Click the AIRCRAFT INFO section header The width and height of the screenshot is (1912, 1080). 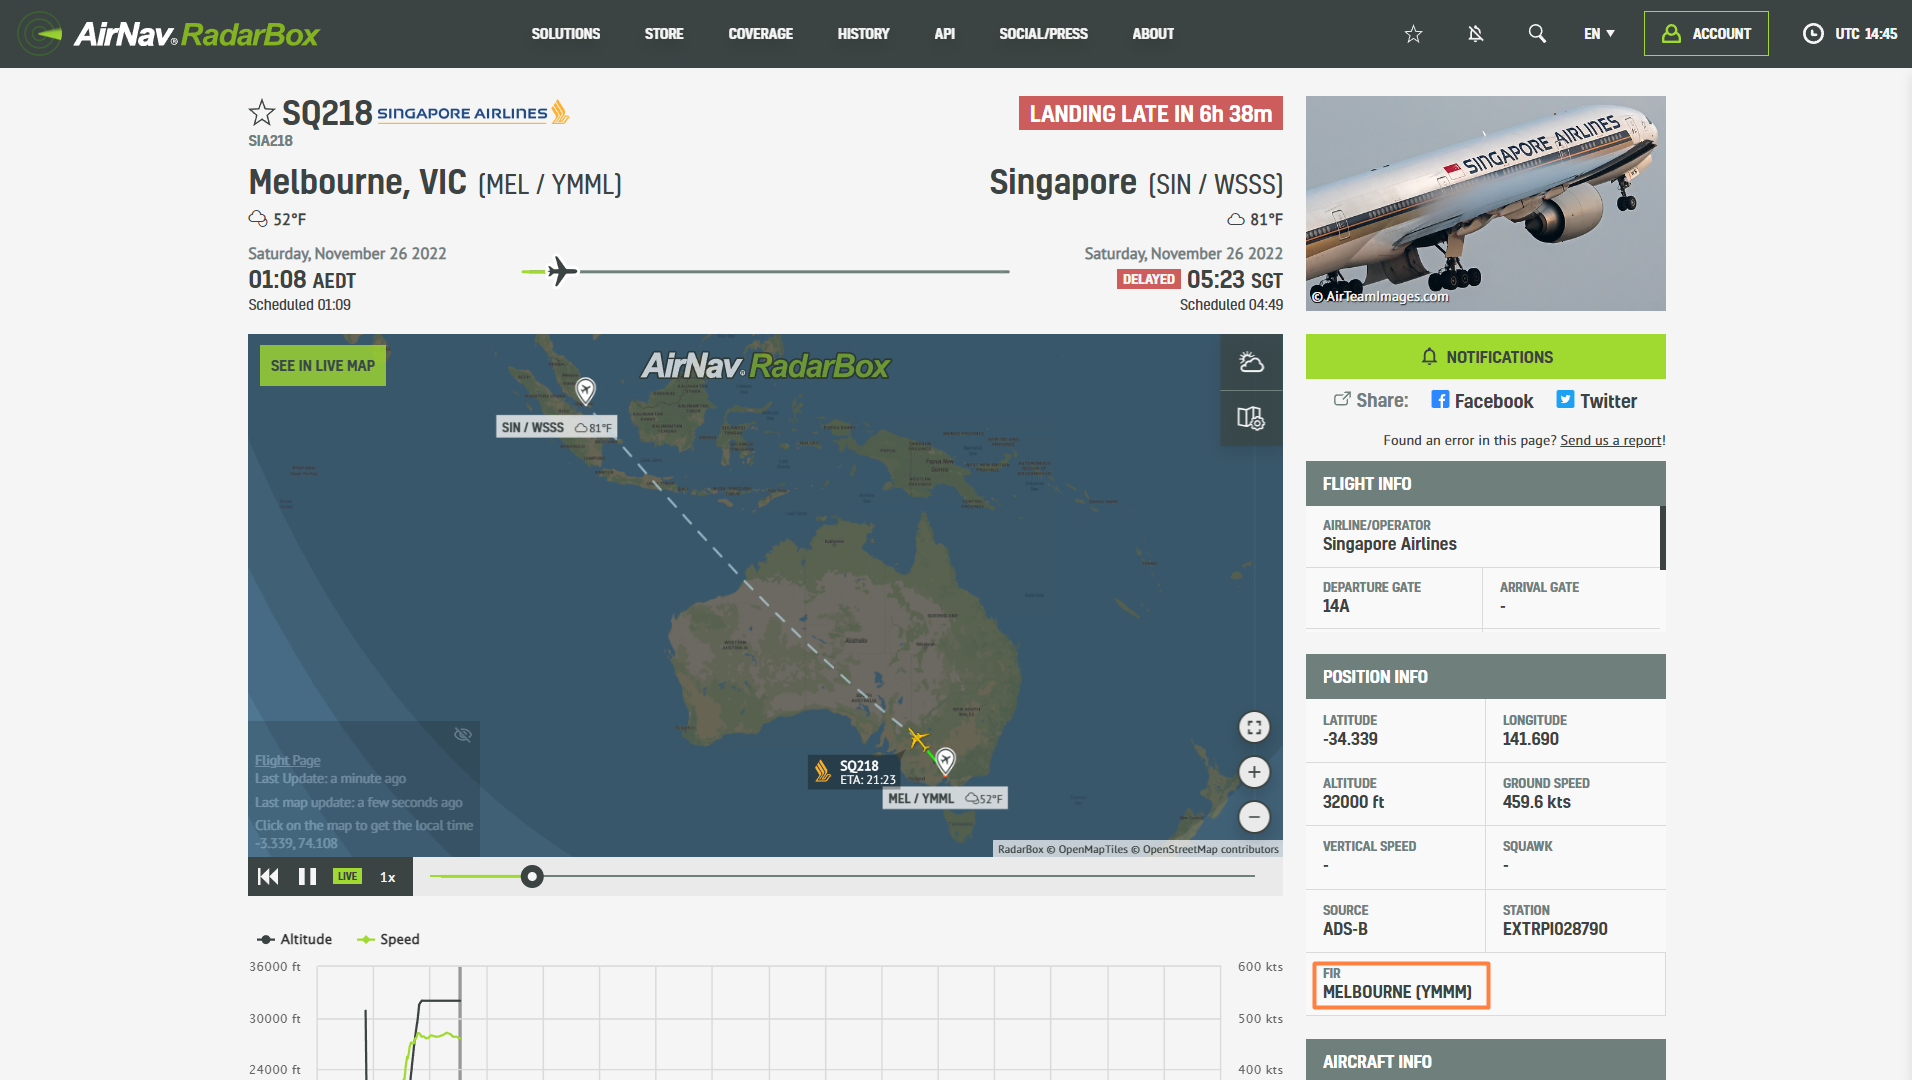(x=1486, y=1060)
